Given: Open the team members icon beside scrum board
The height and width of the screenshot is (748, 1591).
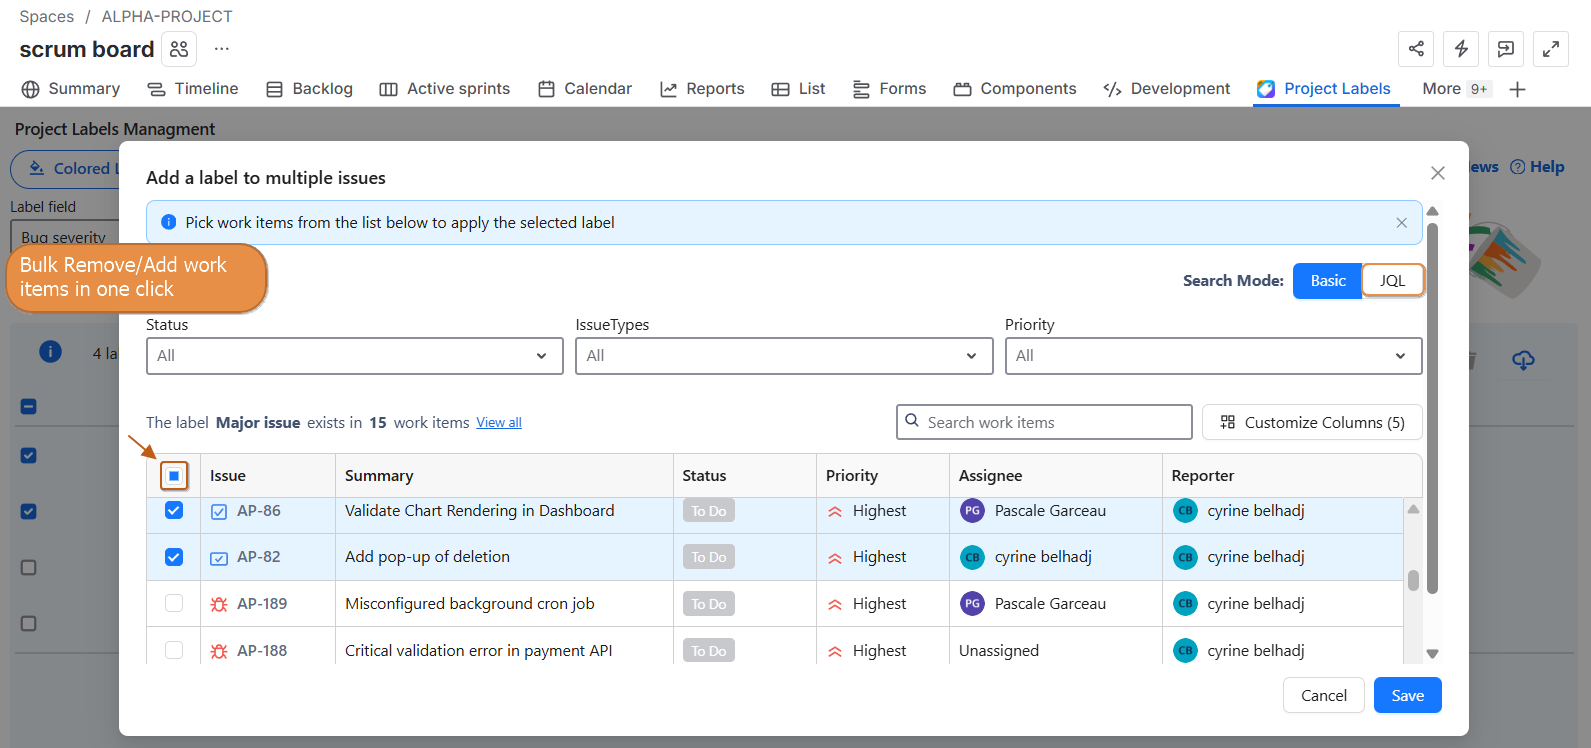Looking at the screenshot, I should point(179,49).
